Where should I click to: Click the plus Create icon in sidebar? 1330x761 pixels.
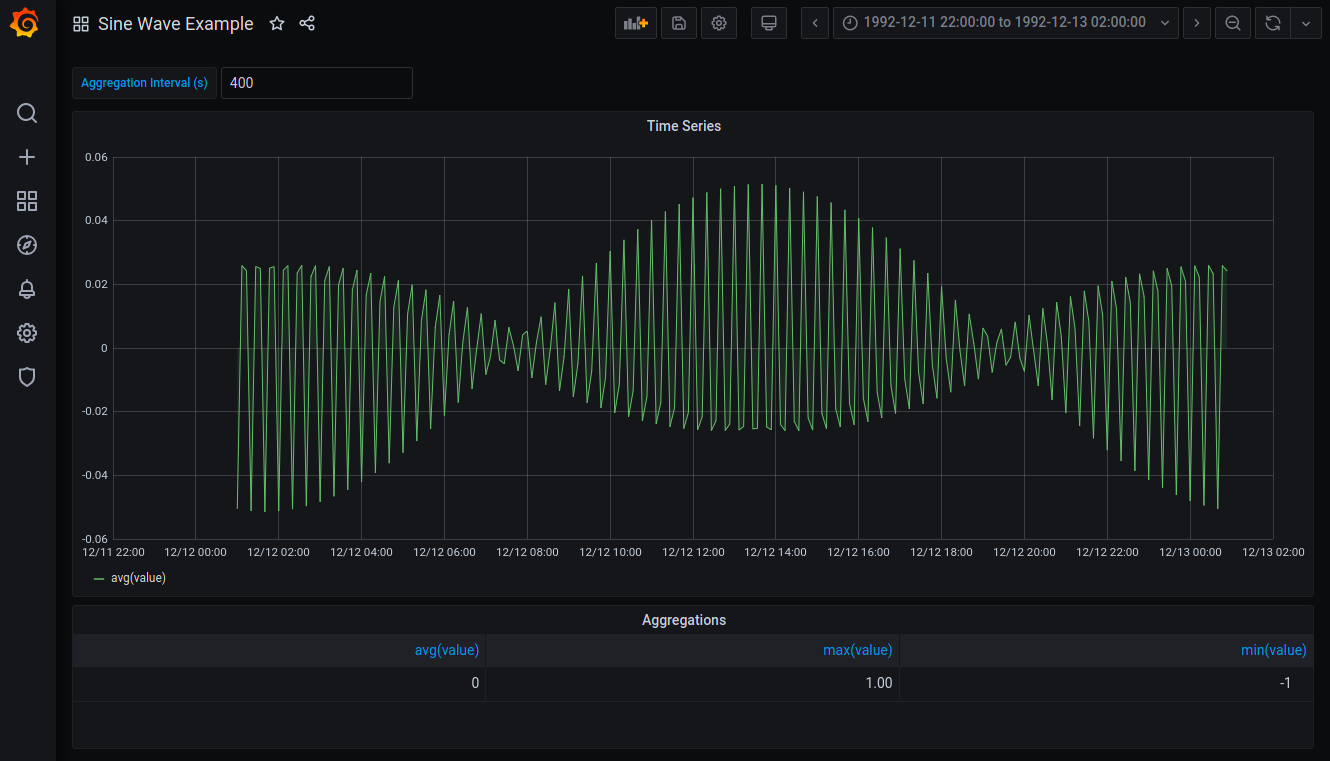coord(27,157)
